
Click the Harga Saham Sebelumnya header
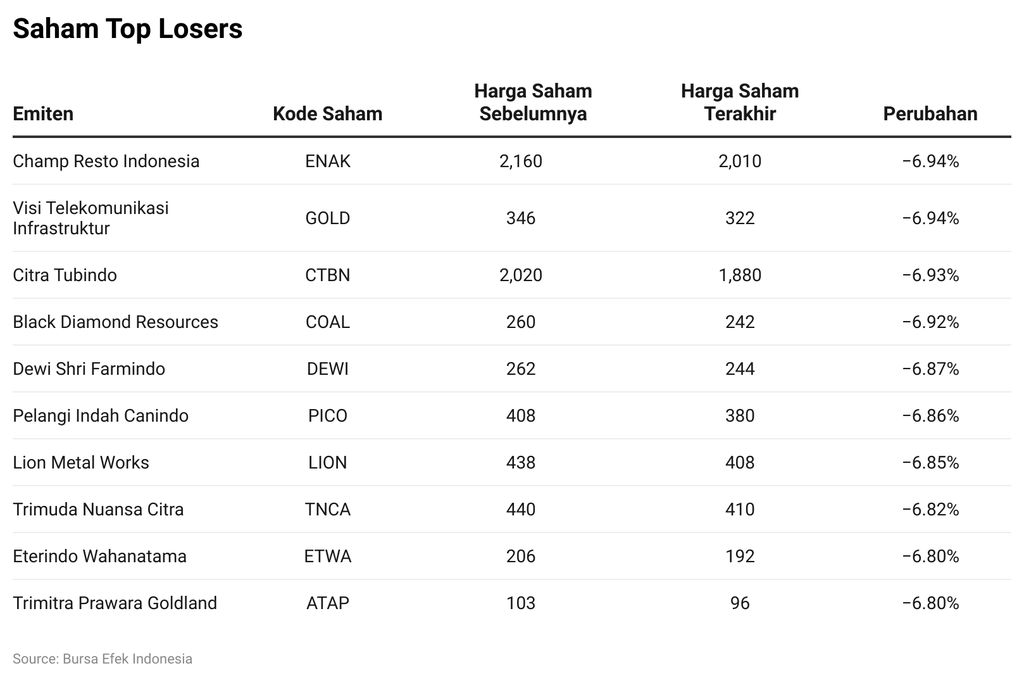point(533,103)
